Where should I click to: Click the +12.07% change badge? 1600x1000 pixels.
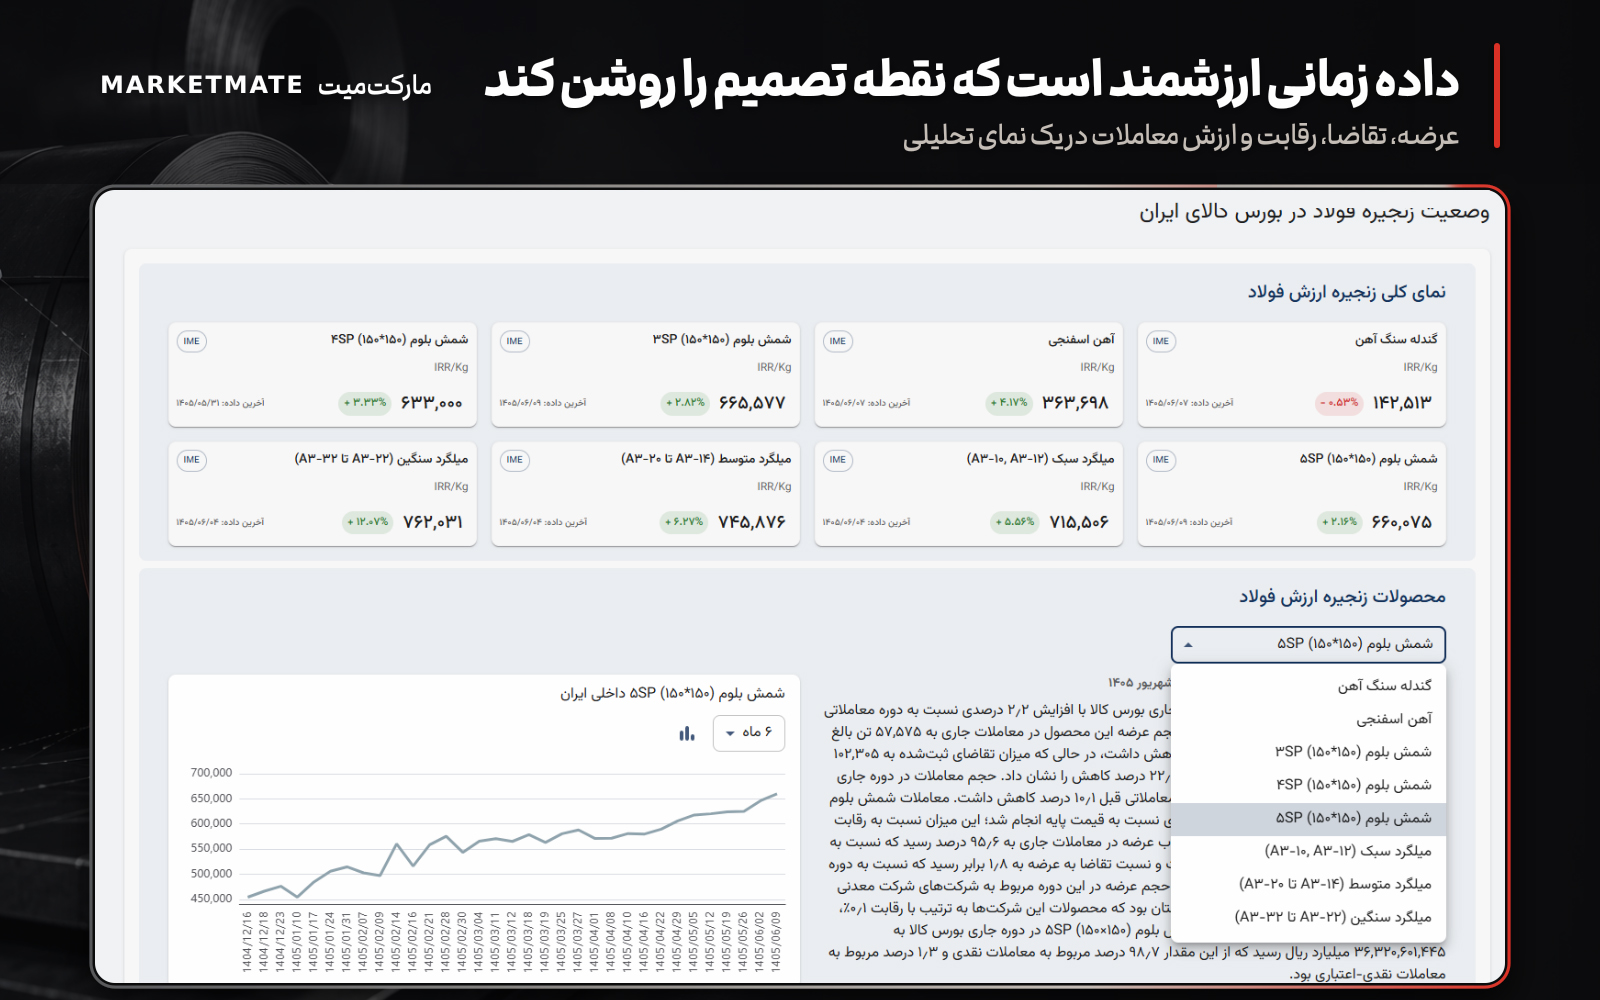[367, 522]
